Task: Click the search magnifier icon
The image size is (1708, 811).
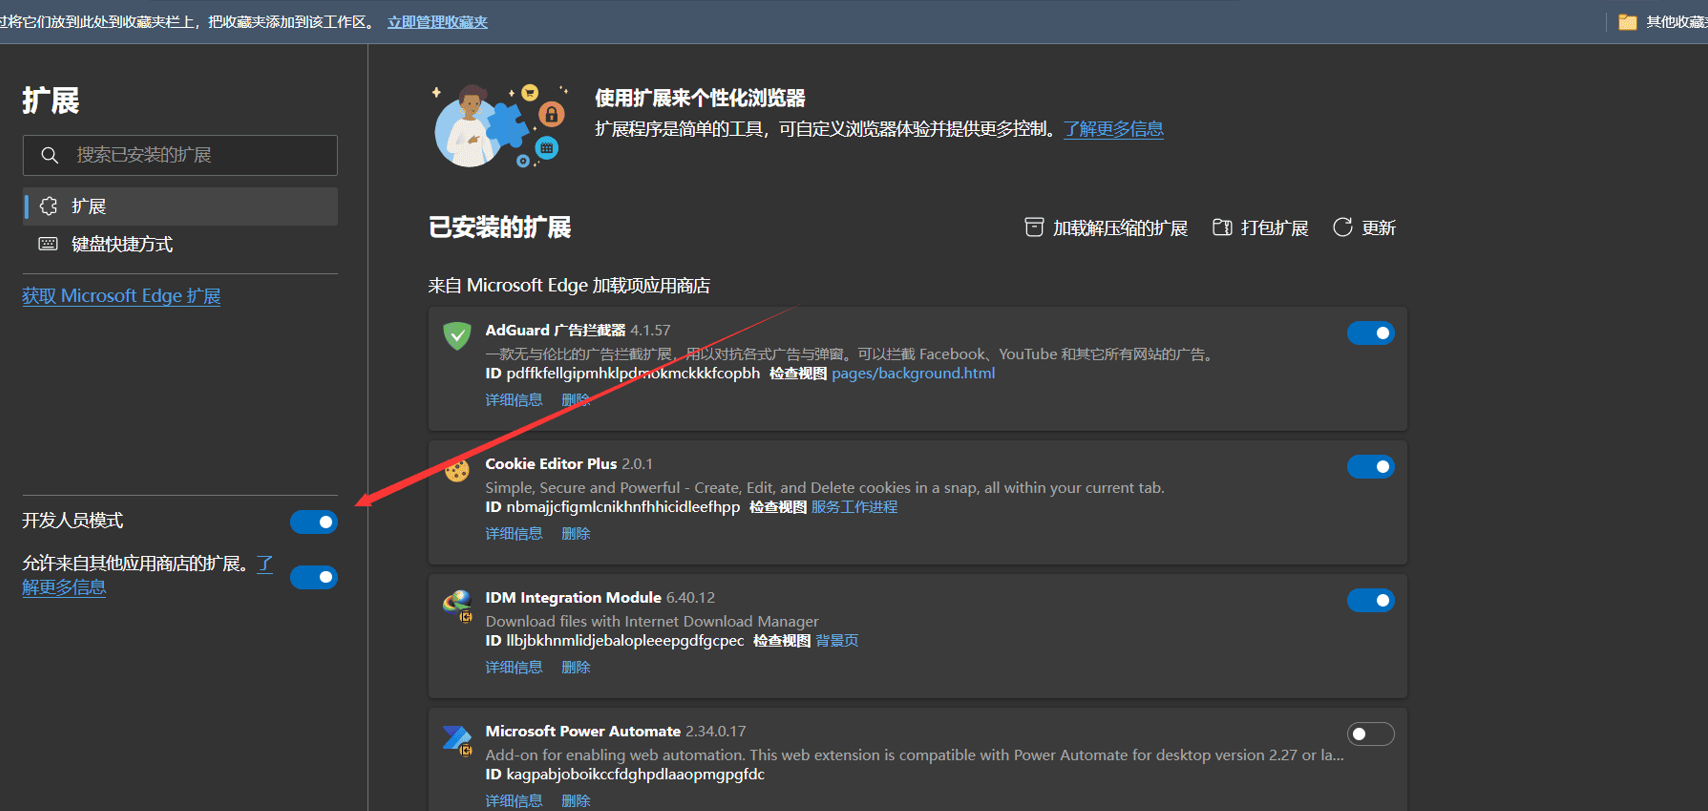Action: coord(49,155)
